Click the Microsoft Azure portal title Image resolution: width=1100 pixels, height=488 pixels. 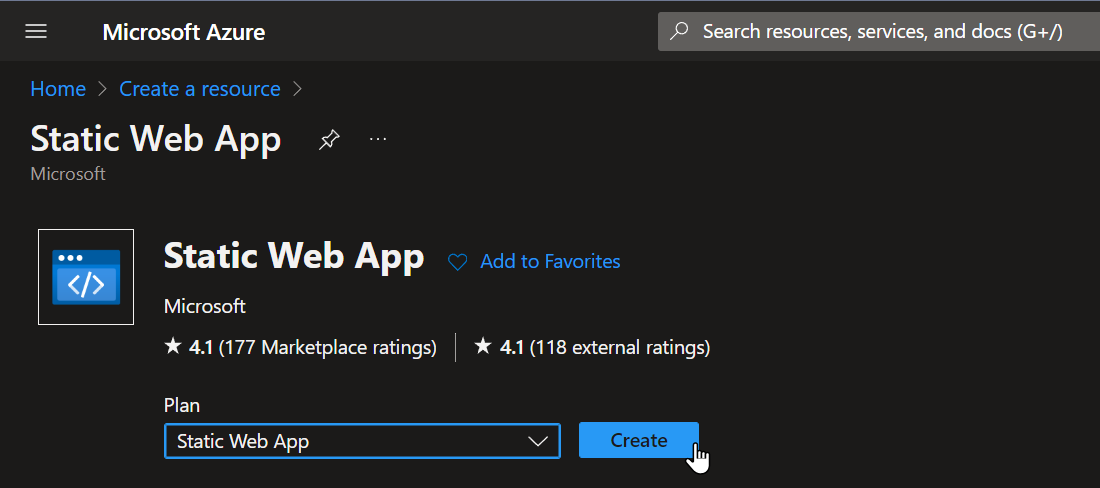click(184, 32)
